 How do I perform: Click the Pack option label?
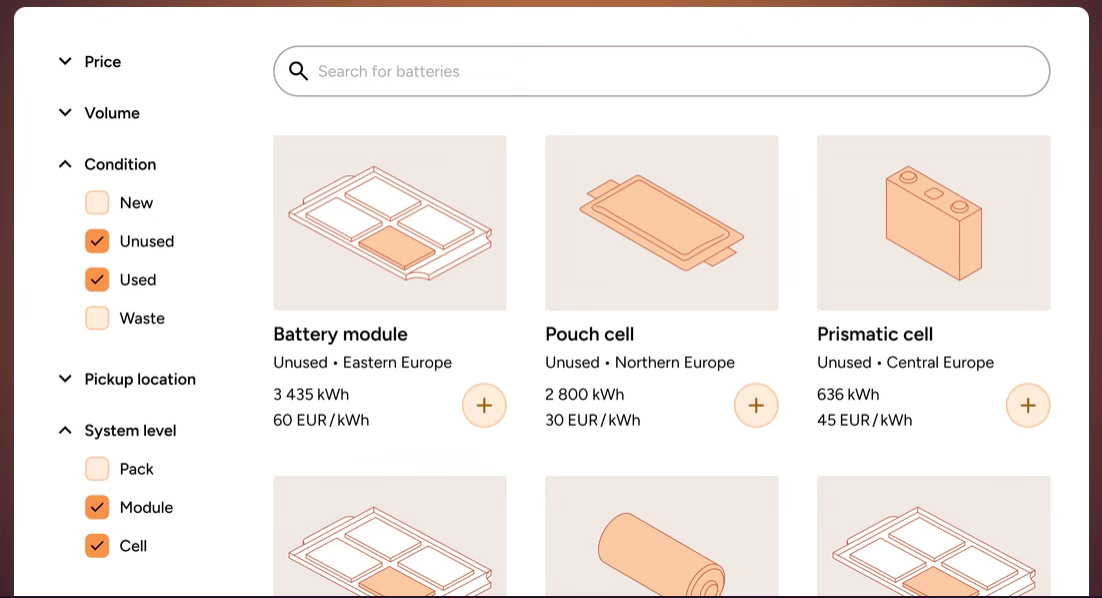coord(136,469)
